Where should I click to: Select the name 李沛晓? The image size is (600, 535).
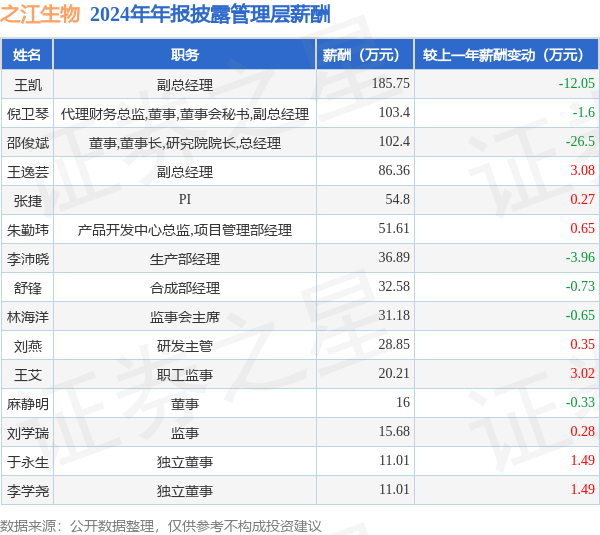[x=28, y=259]
